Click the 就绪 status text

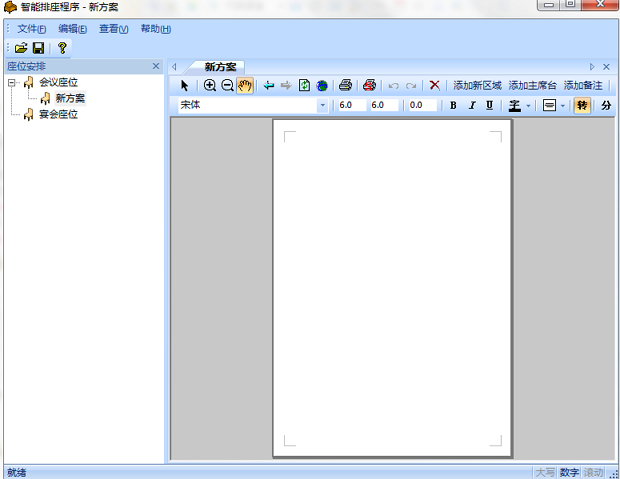coord(17,473)
